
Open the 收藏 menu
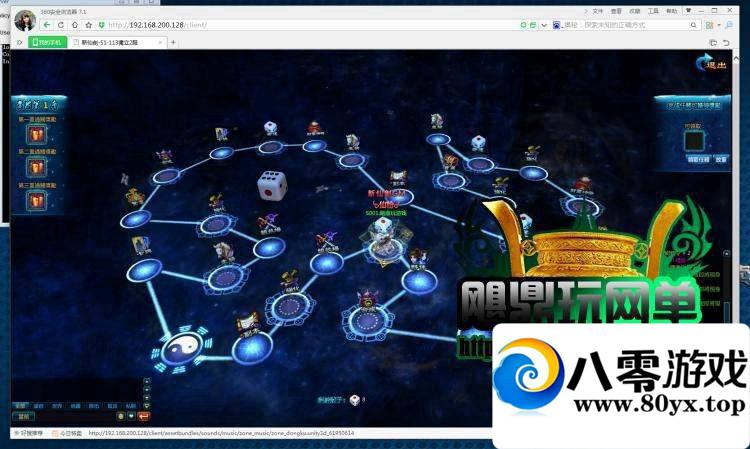click(635, 11)
